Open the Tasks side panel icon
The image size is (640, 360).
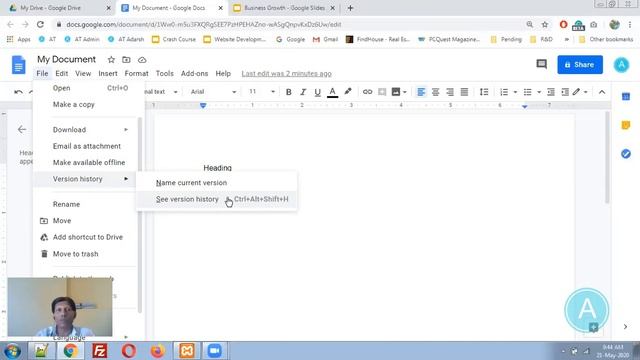click(x=625, y=154)
